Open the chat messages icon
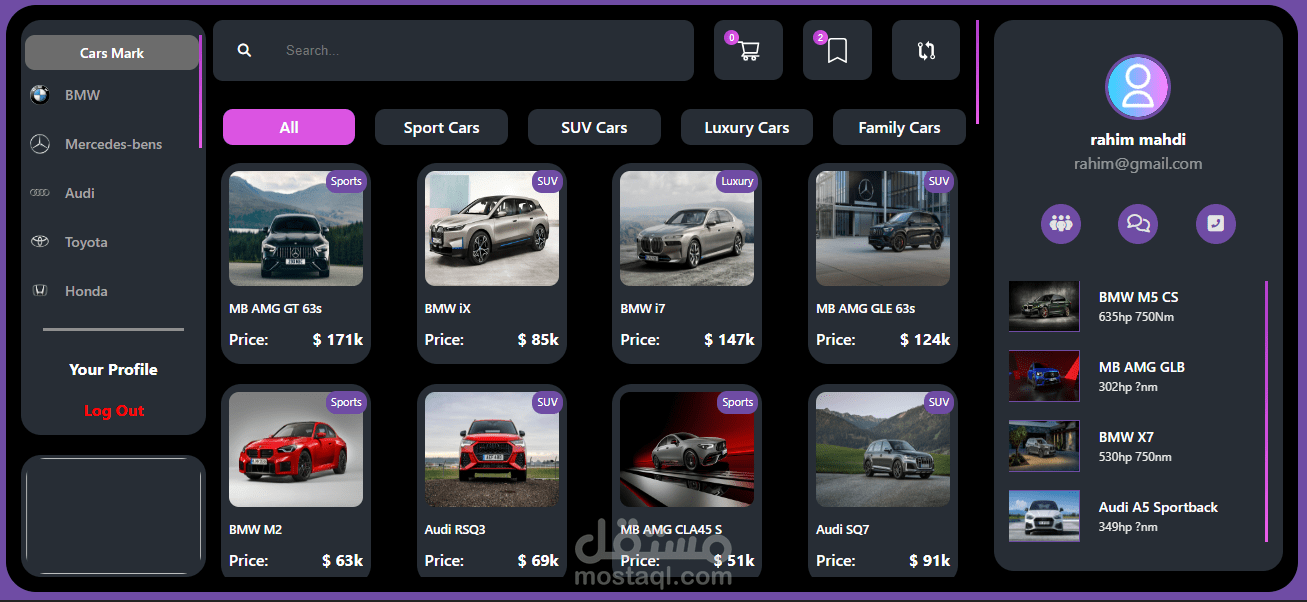 coord(1138,223)
